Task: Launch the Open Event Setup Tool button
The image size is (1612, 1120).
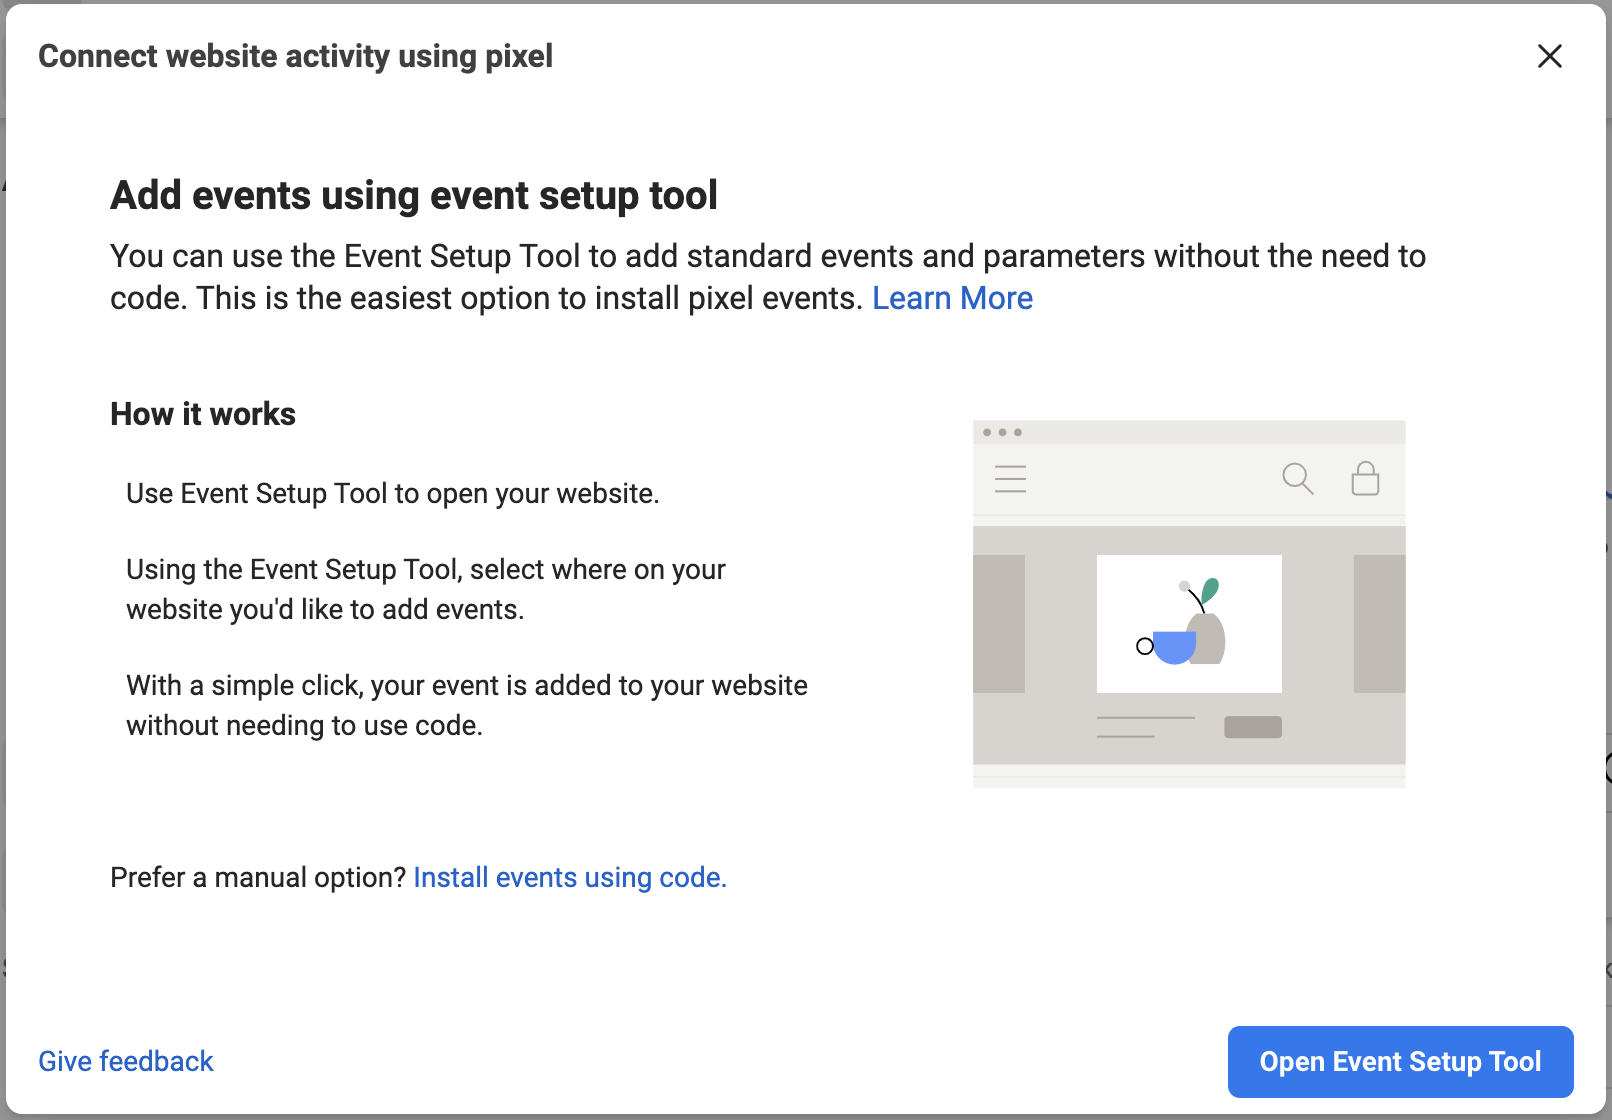Action: coord(1400,1061)
